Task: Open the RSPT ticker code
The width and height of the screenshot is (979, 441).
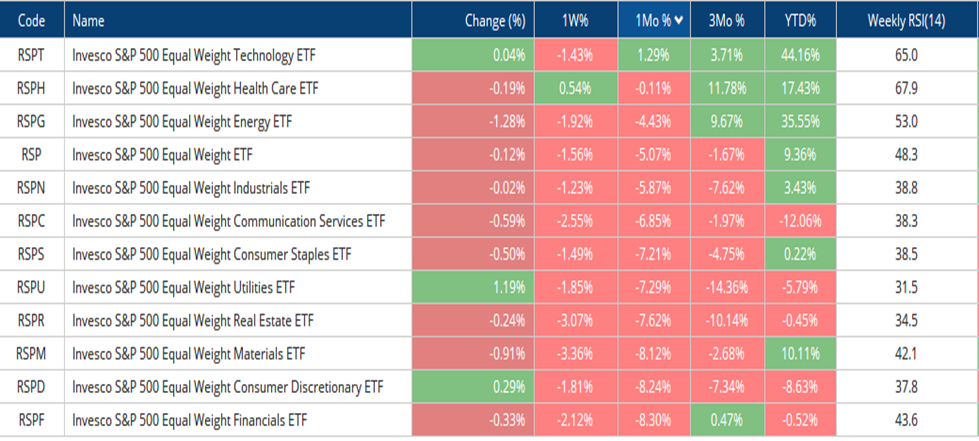Action: (x=31, y=56)
